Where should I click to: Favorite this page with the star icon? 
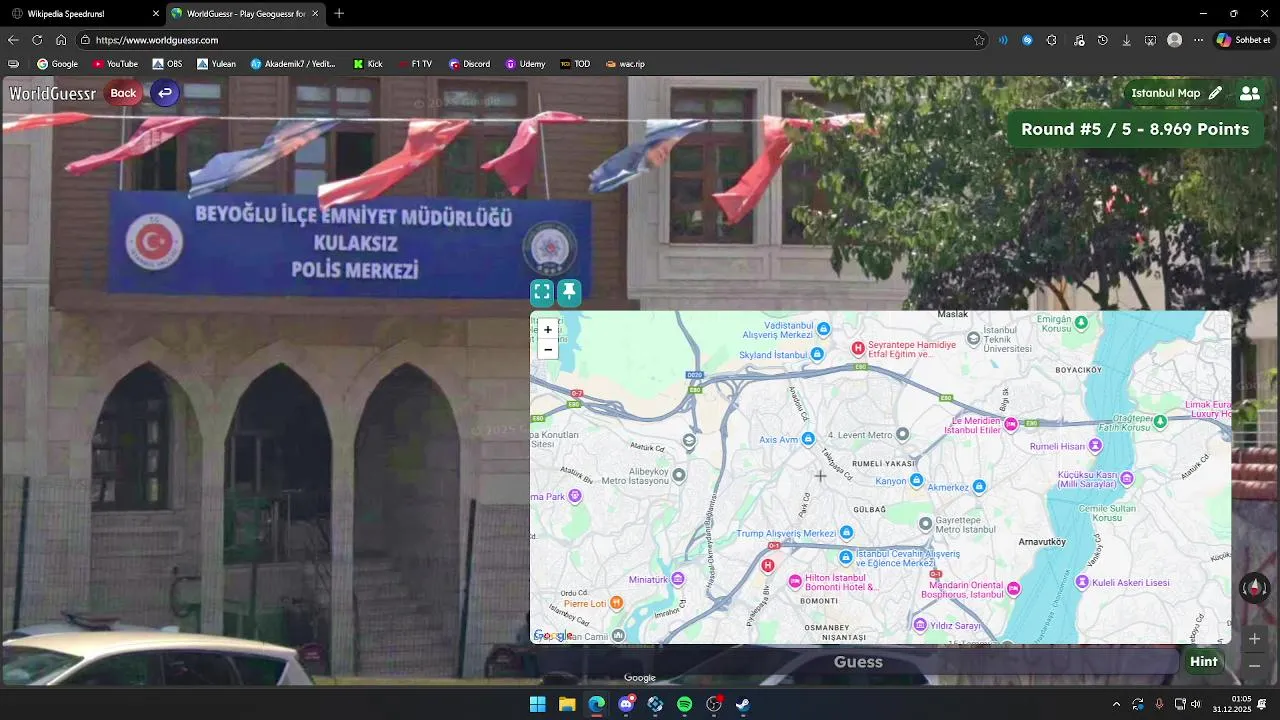coord(979,40)
